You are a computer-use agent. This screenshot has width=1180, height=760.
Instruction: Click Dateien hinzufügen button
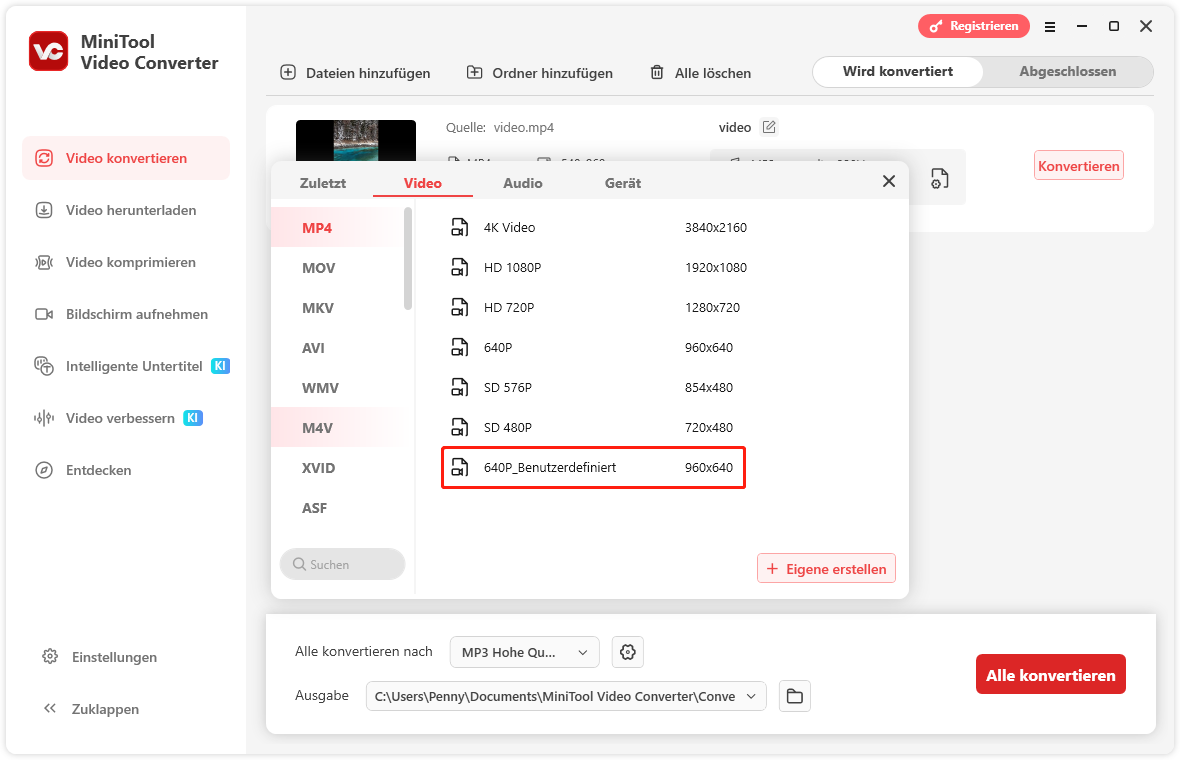click(x=355, y=73)
